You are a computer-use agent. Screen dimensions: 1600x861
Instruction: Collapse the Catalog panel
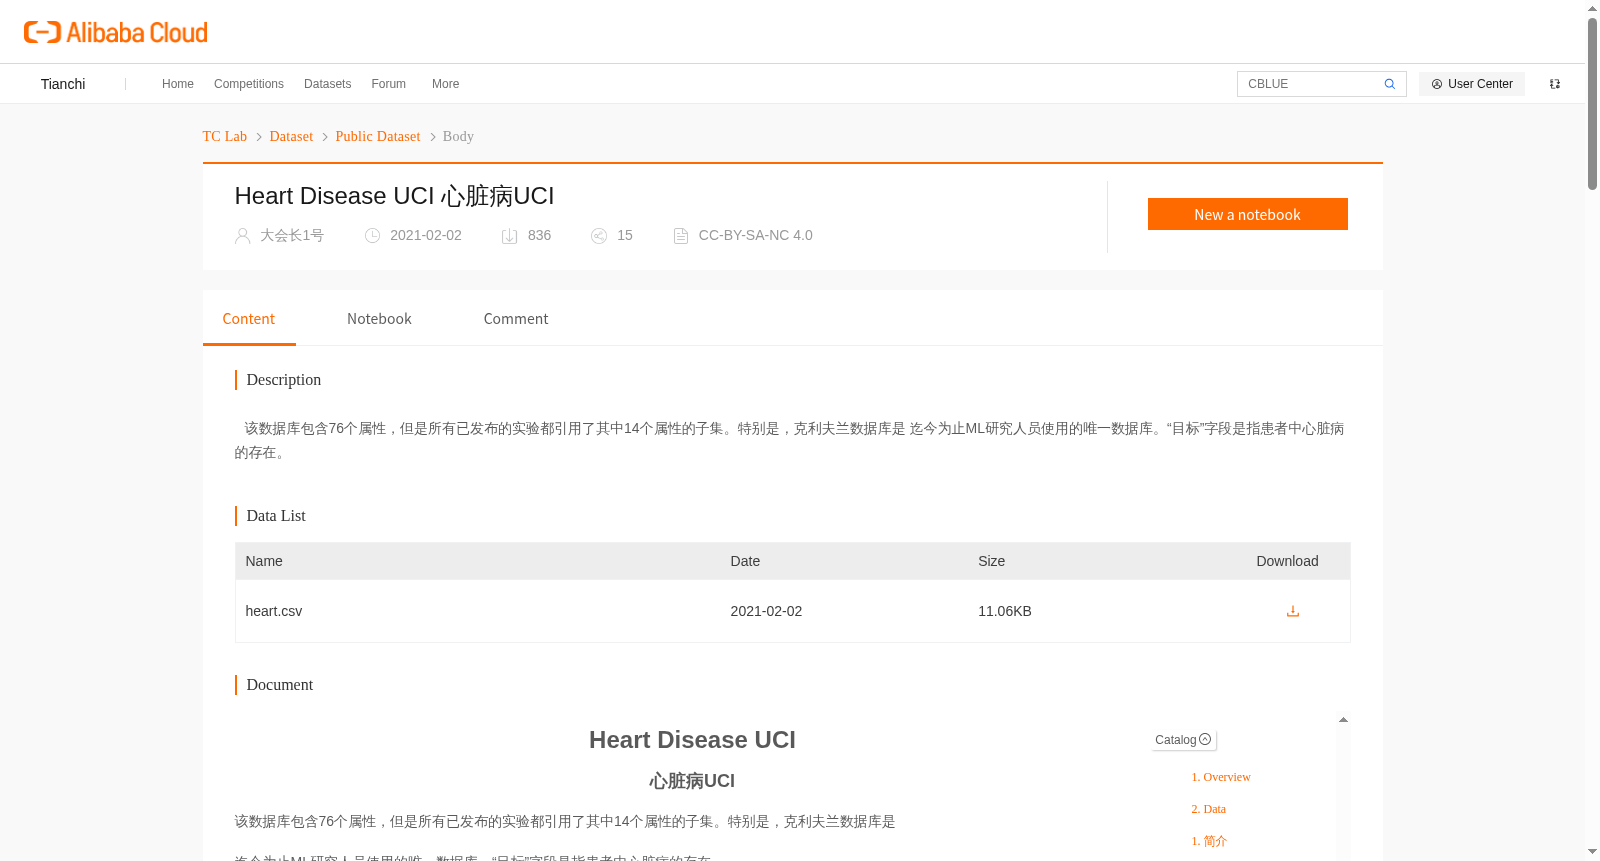(x=1184, y=740)
